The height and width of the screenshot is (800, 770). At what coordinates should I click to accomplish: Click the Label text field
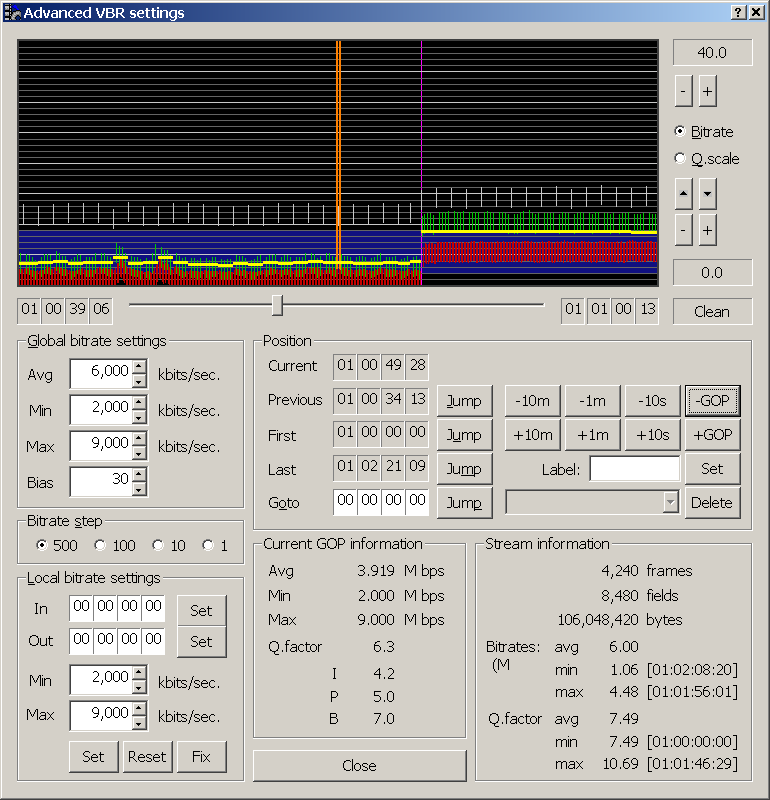pos(634,468)
